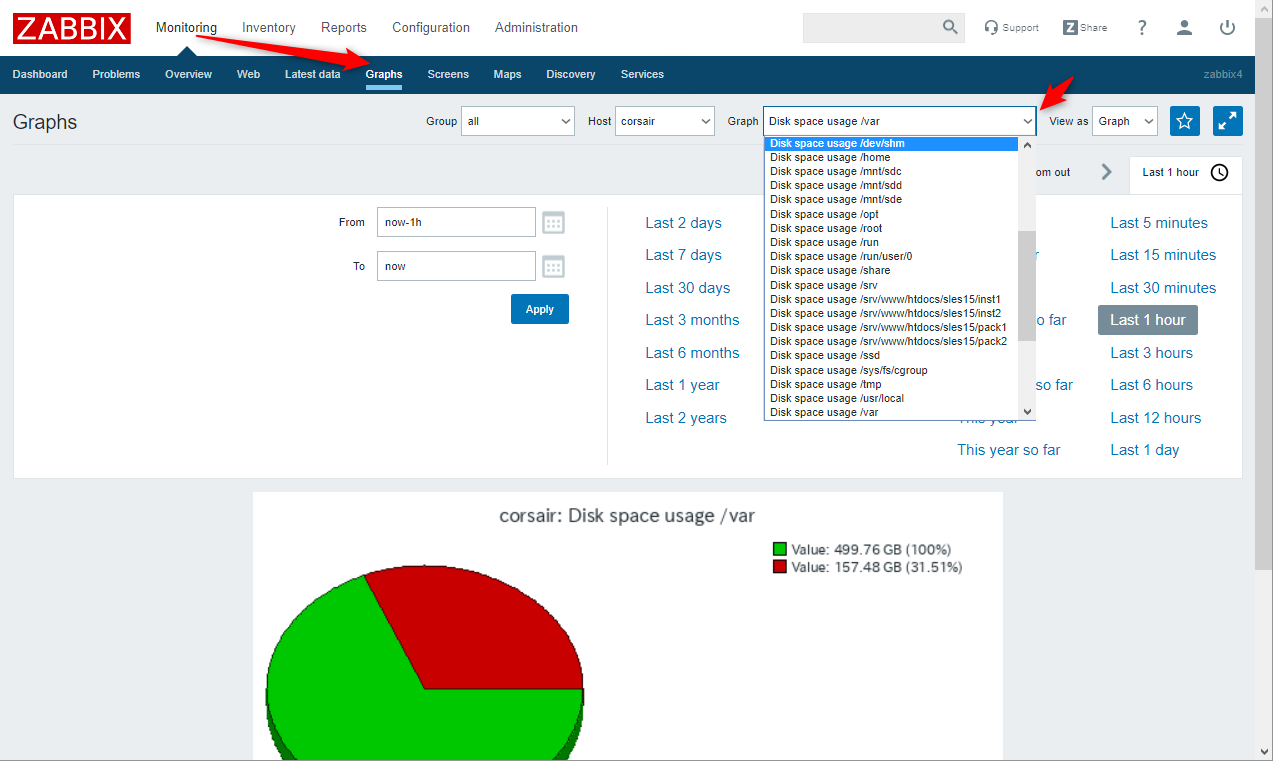Choose Disk space usage /opt option
Screen dimensions: 1273x761
pyautogui.click(x=891, y=214)
